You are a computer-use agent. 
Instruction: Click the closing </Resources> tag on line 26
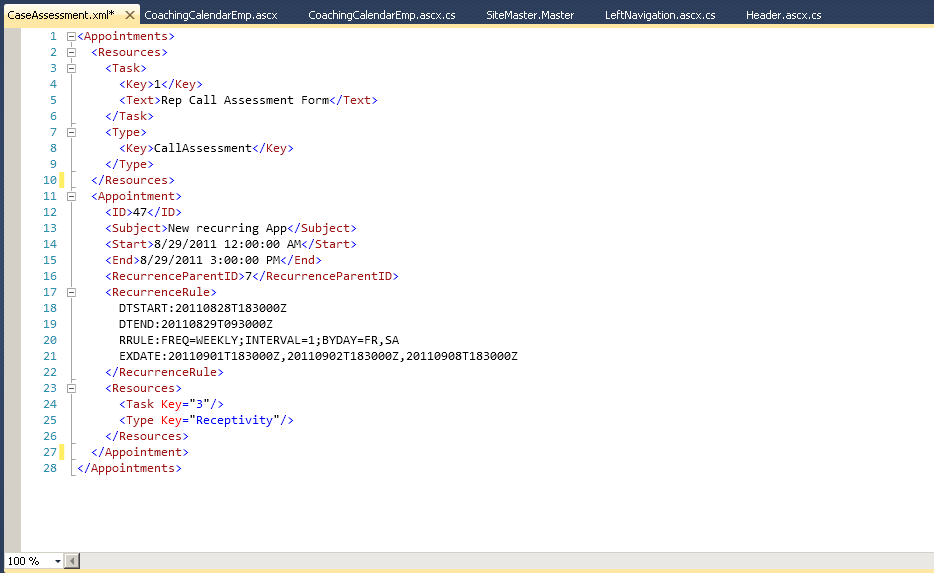[x=147, y=436]
